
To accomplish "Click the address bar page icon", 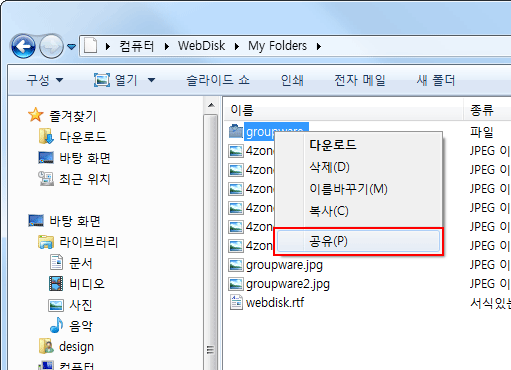I will click(x=90, y=46).
